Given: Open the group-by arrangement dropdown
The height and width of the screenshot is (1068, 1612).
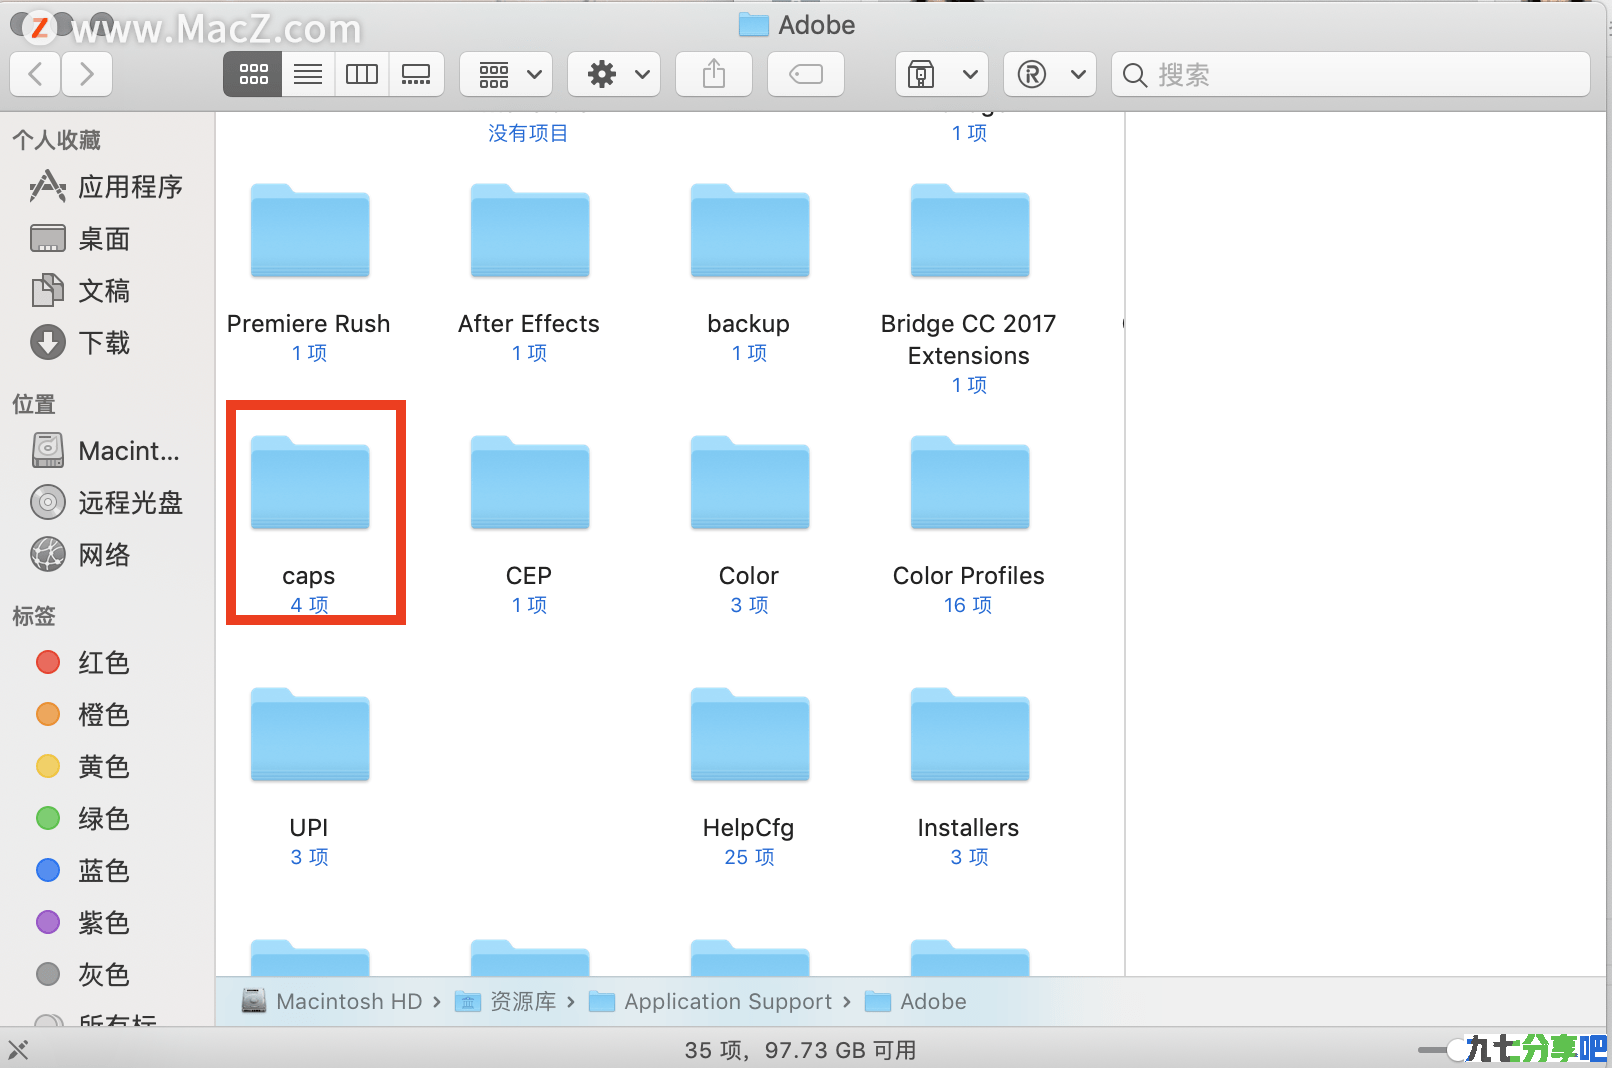Looking at the screenshot, I should coord(506,74).
